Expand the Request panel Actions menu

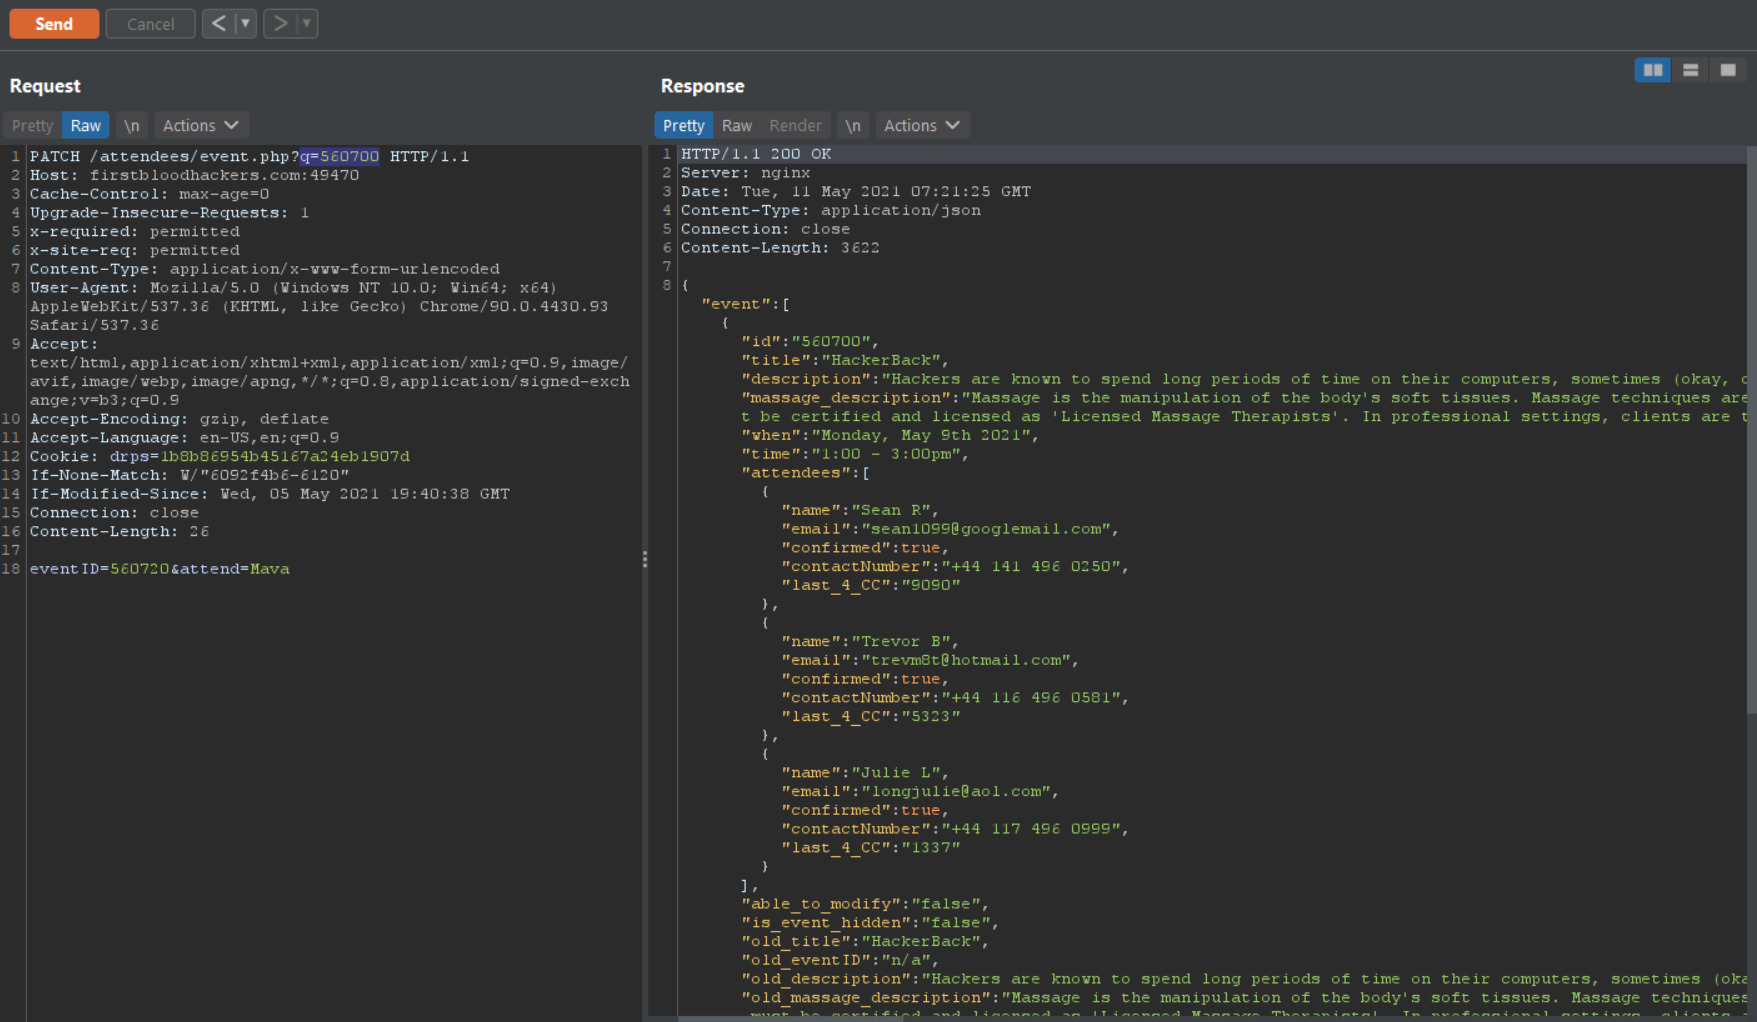pos(201,125)
